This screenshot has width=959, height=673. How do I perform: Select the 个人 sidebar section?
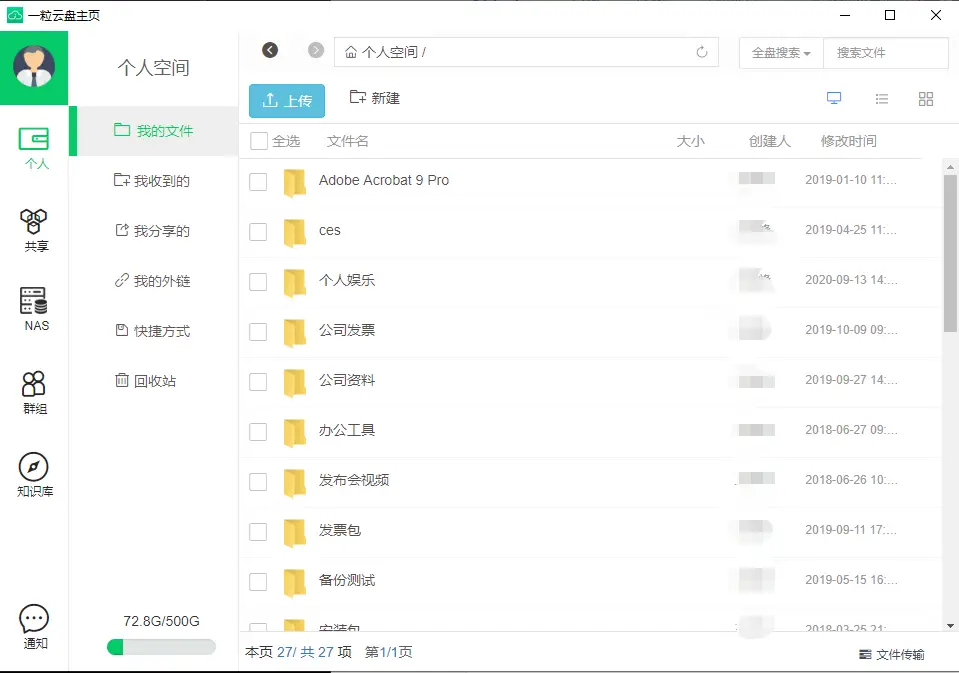[35, 147]
